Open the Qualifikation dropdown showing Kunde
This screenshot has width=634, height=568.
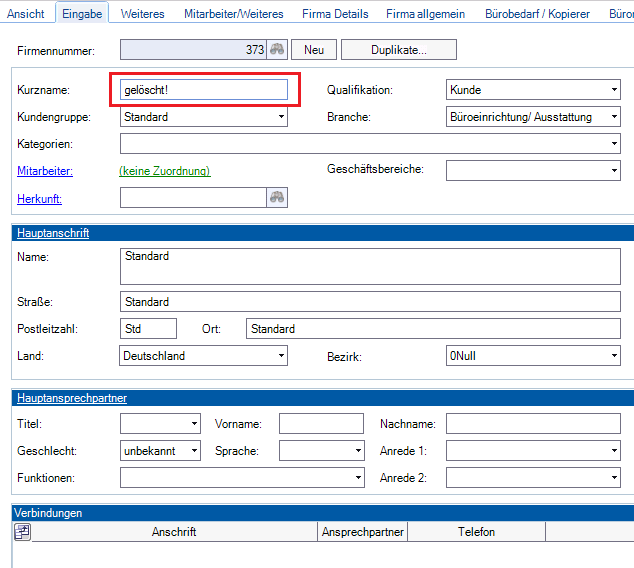(613, 90)
